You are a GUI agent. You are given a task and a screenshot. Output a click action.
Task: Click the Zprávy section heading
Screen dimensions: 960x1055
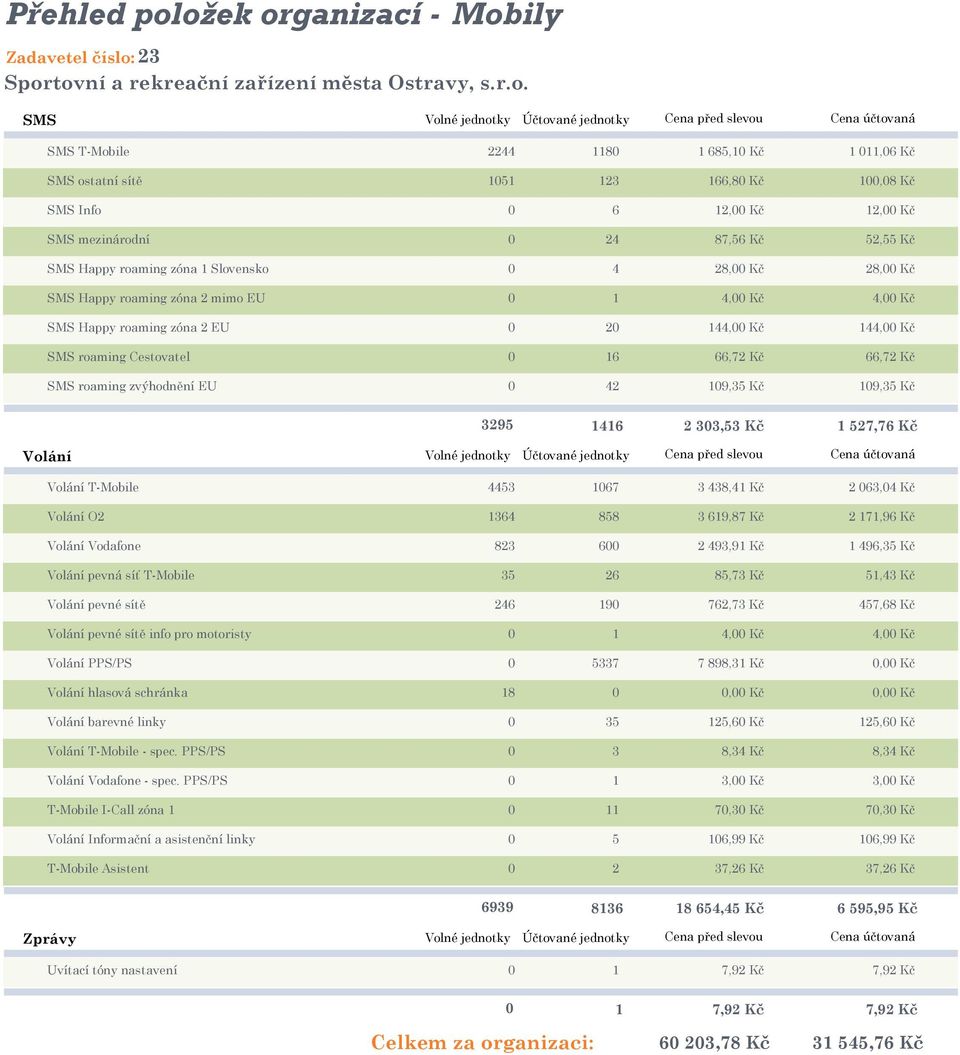pyautogui.click(x=49, y=939)
